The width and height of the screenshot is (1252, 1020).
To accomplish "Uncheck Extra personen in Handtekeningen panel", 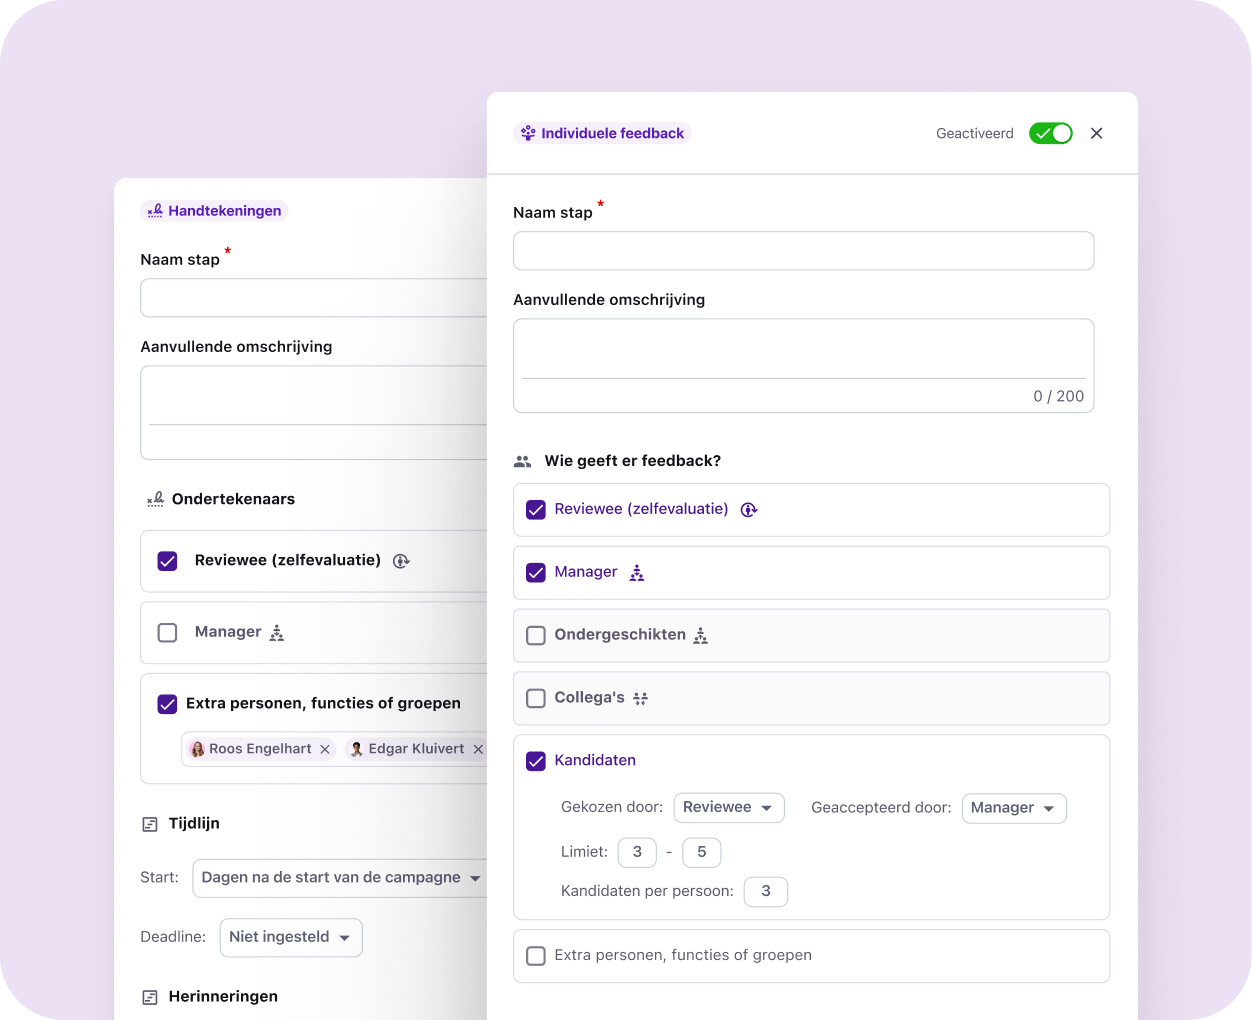I will 168,704.
